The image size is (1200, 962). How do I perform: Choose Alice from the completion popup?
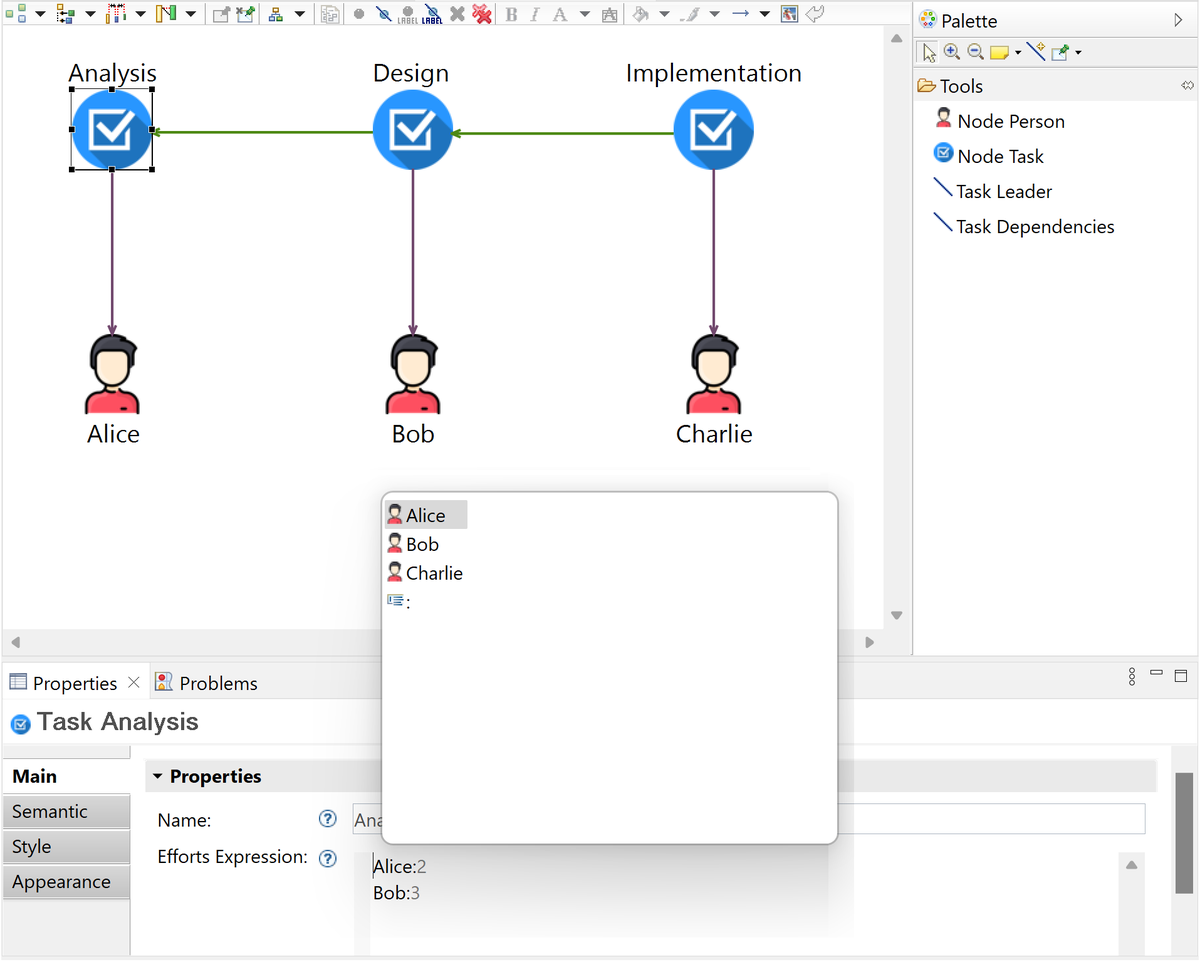coord(426,515)
